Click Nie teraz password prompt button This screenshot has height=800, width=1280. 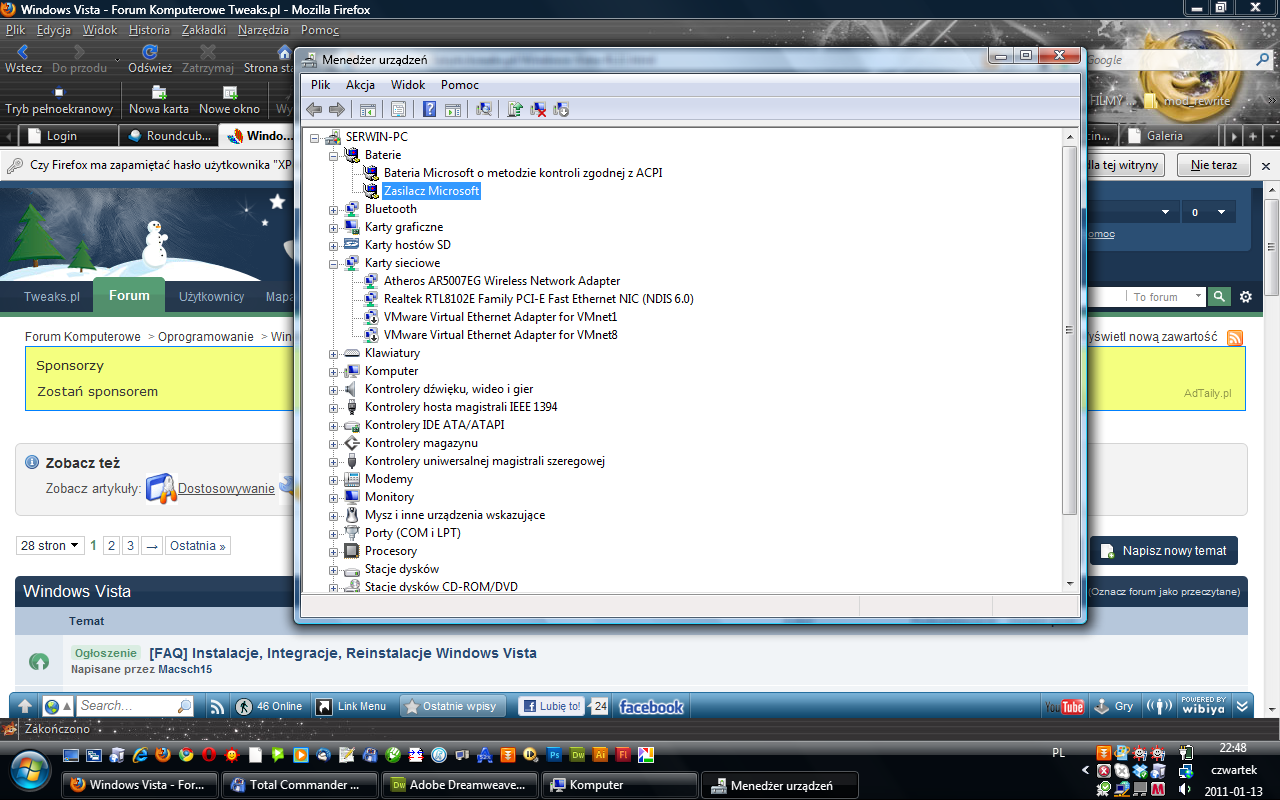1213,165
